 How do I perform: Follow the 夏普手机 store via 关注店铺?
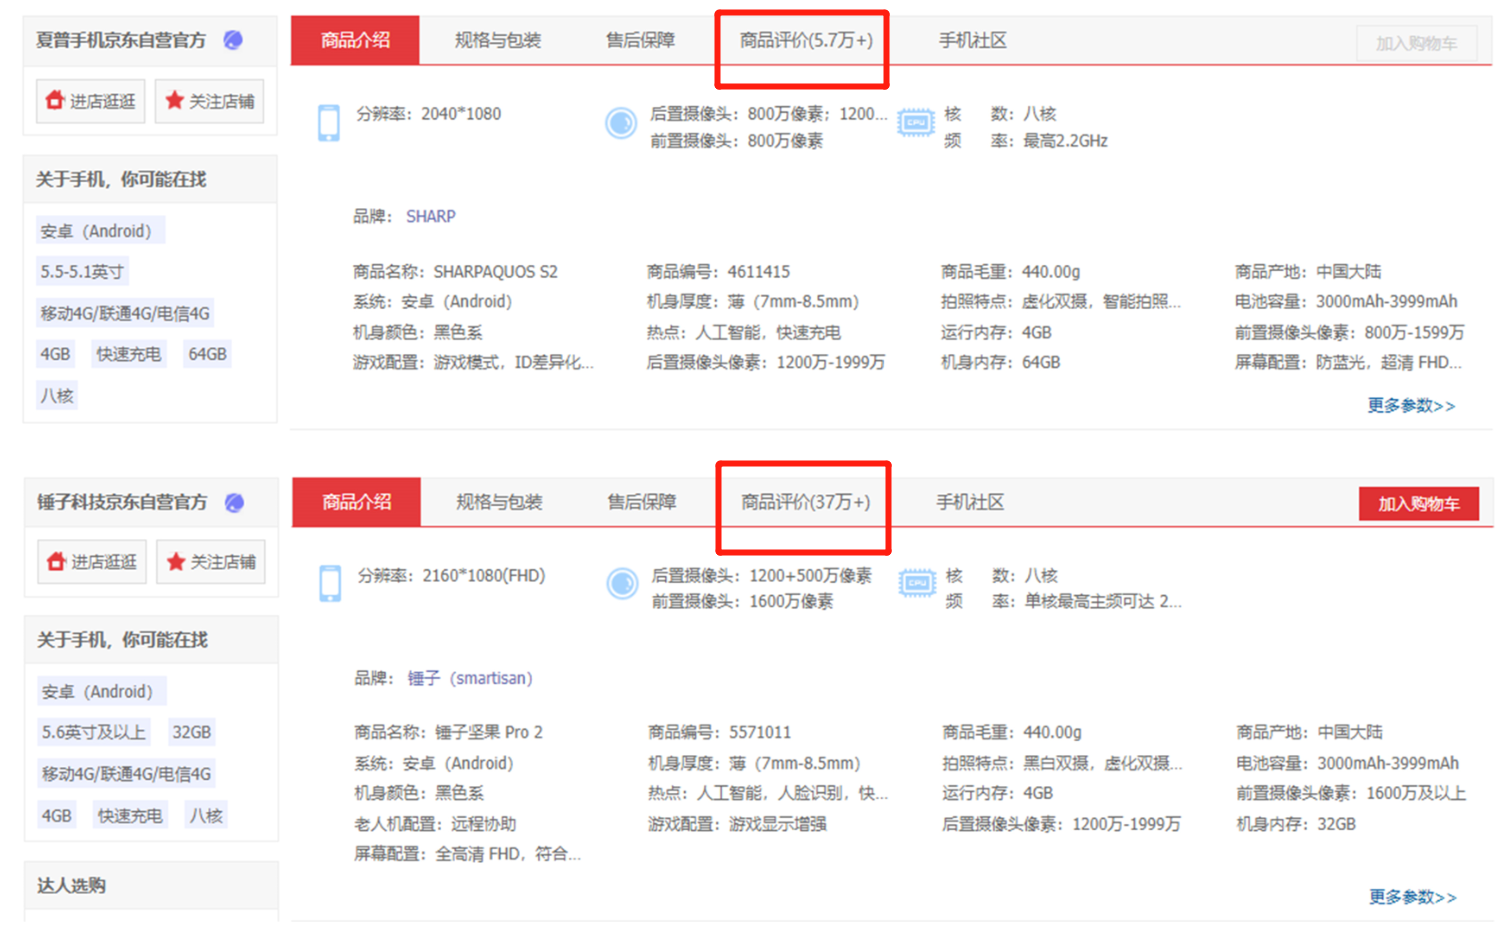pos(210,101)
